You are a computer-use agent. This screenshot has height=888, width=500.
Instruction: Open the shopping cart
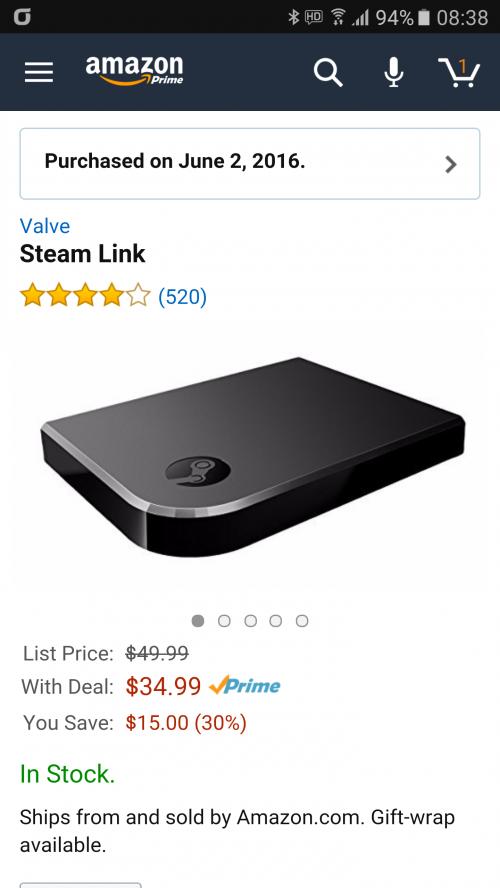coord(459,73)
